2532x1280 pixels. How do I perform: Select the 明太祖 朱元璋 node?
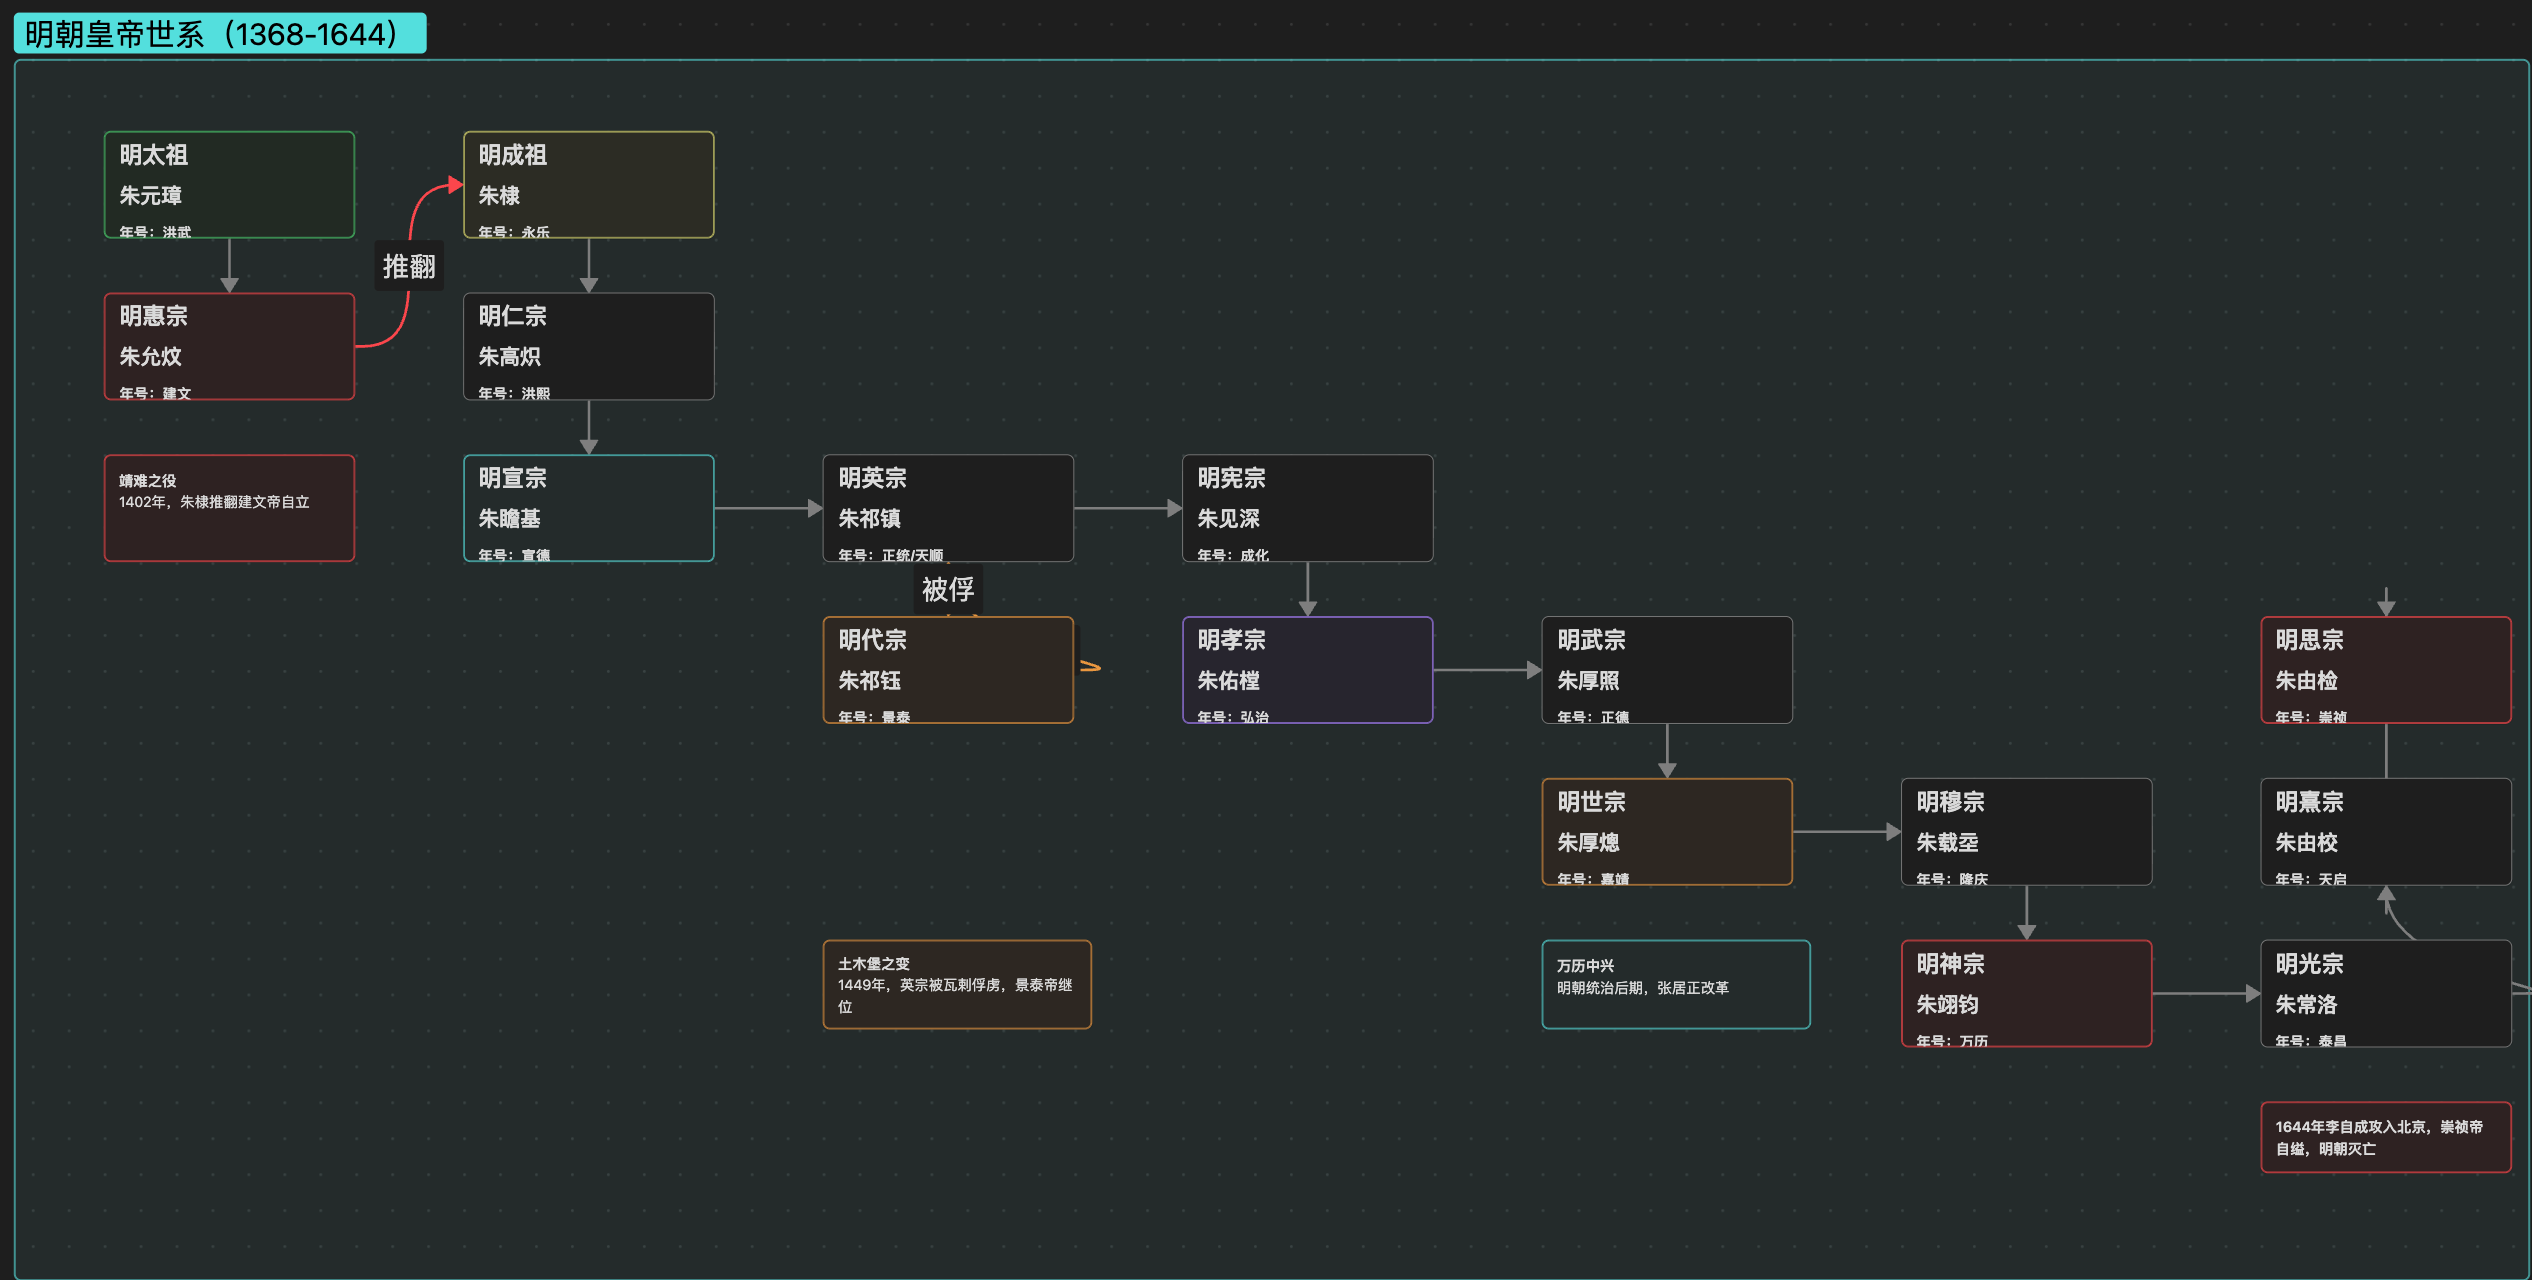(x=229, y=185)
